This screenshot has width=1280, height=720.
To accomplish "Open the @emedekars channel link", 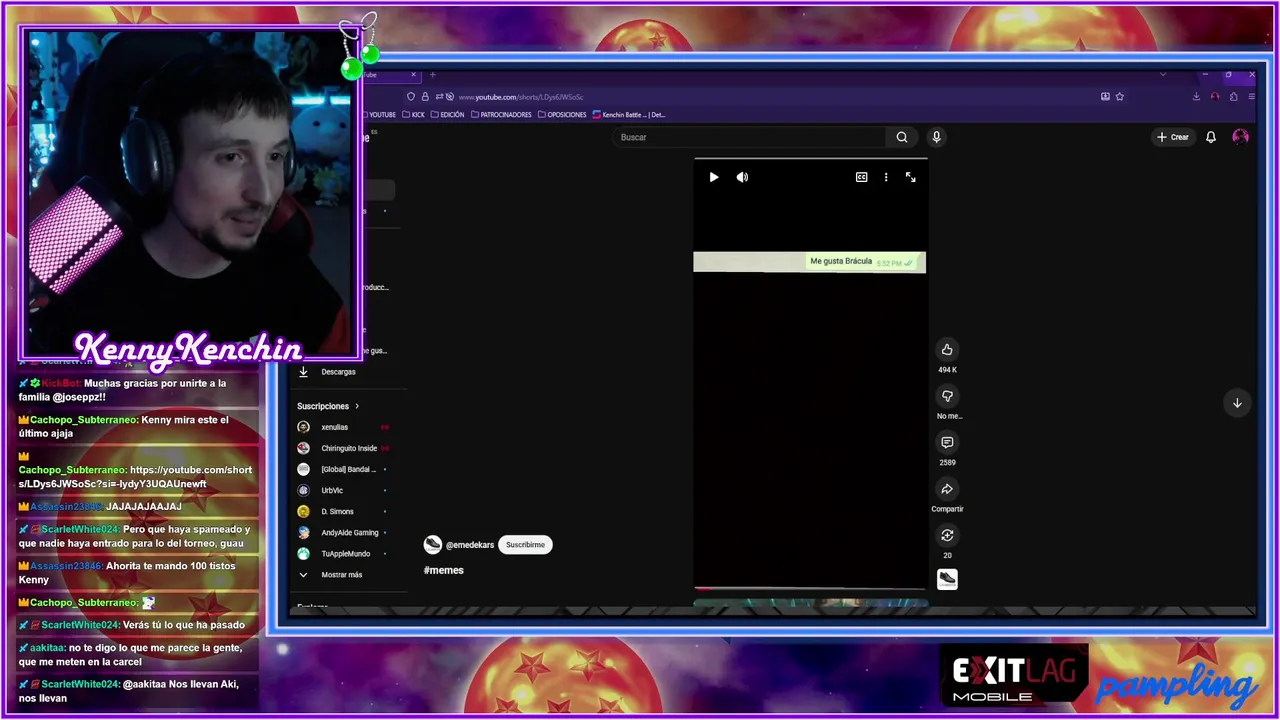I will click(470, 545).
